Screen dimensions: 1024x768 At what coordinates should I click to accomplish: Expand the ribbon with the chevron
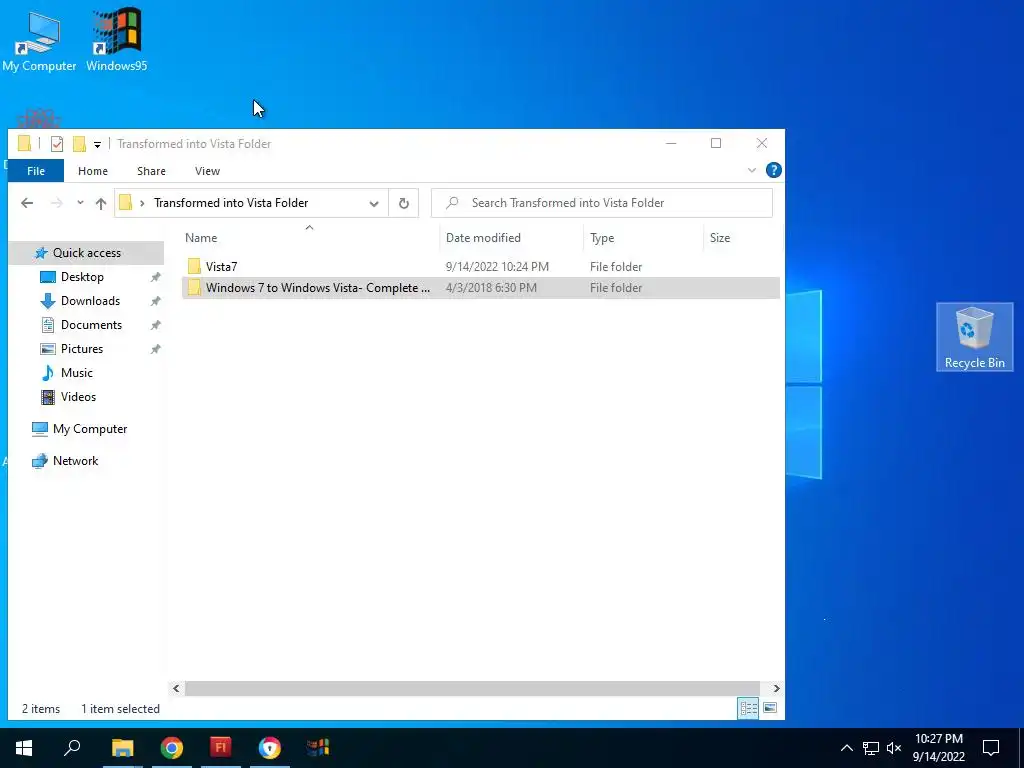coord(752,170)
